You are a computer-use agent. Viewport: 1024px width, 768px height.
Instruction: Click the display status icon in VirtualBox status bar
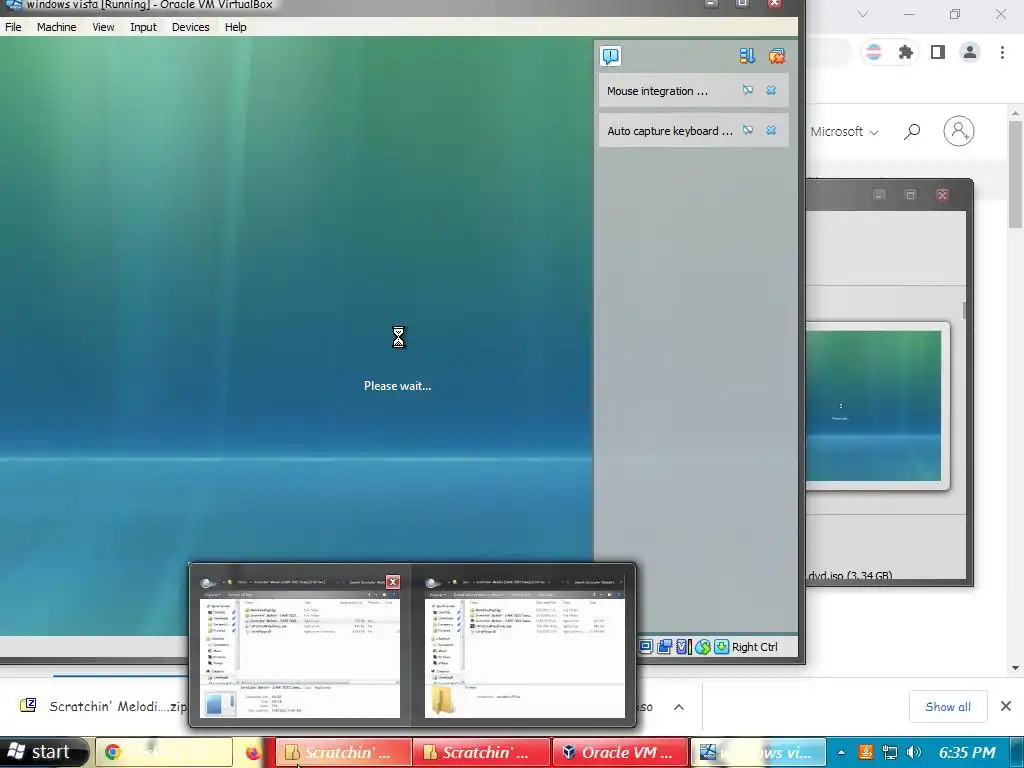645,647
